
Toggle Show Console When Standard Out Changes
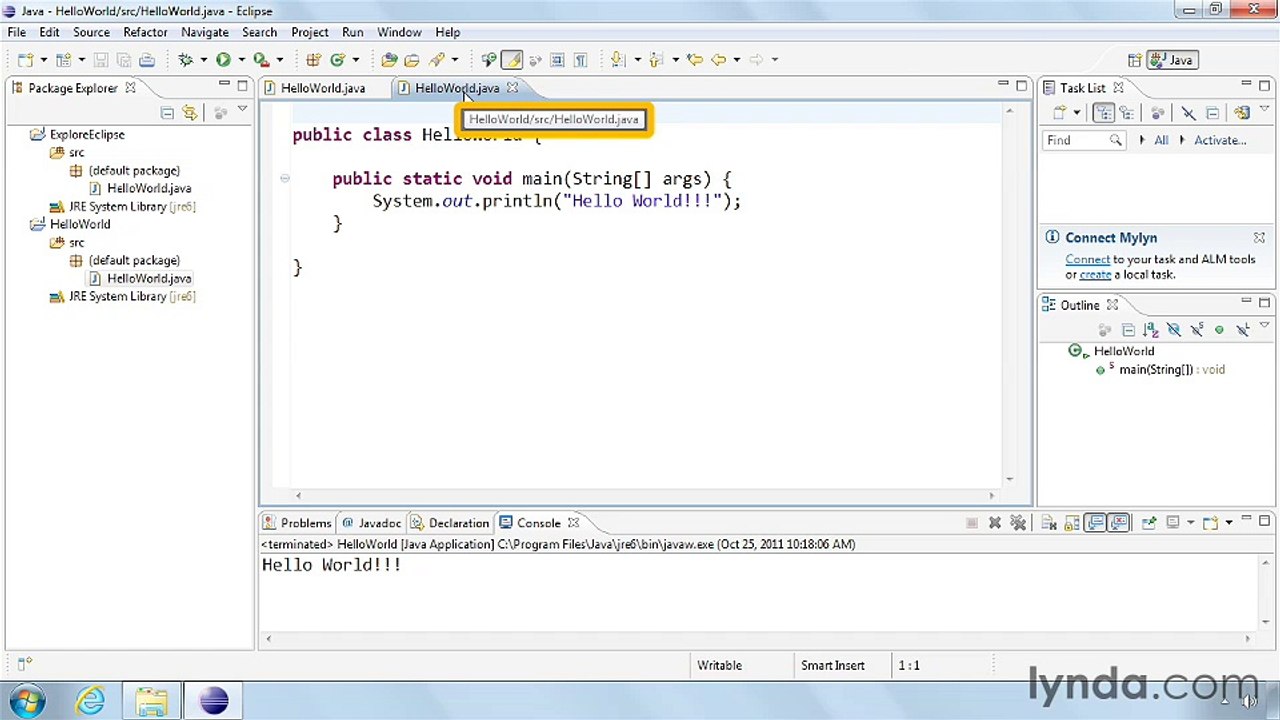point(1095,523)
